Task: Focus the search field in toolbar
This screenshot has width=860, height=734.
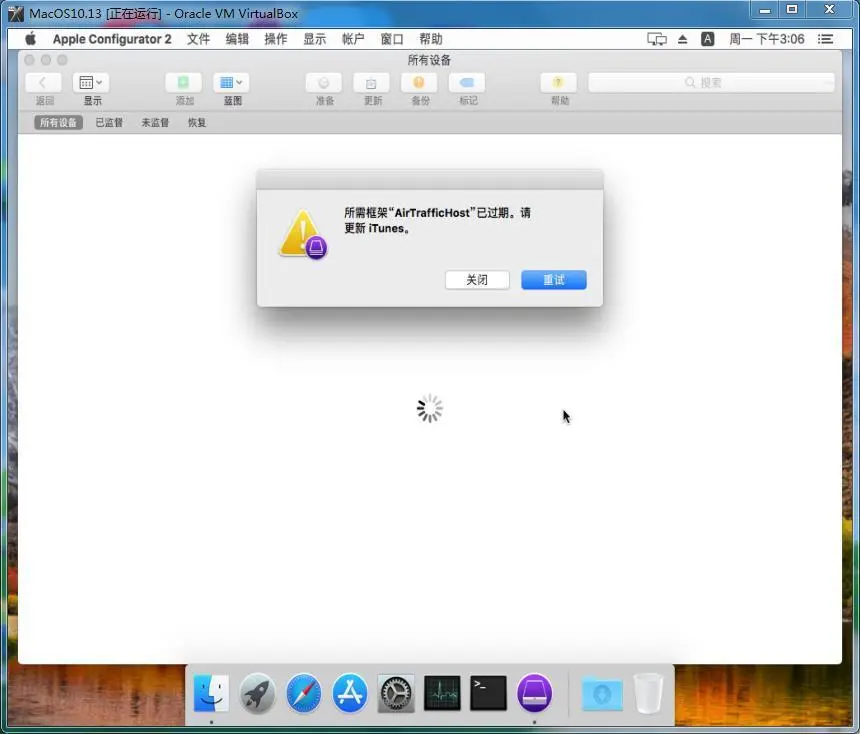Action: click(x=711, y=83)
